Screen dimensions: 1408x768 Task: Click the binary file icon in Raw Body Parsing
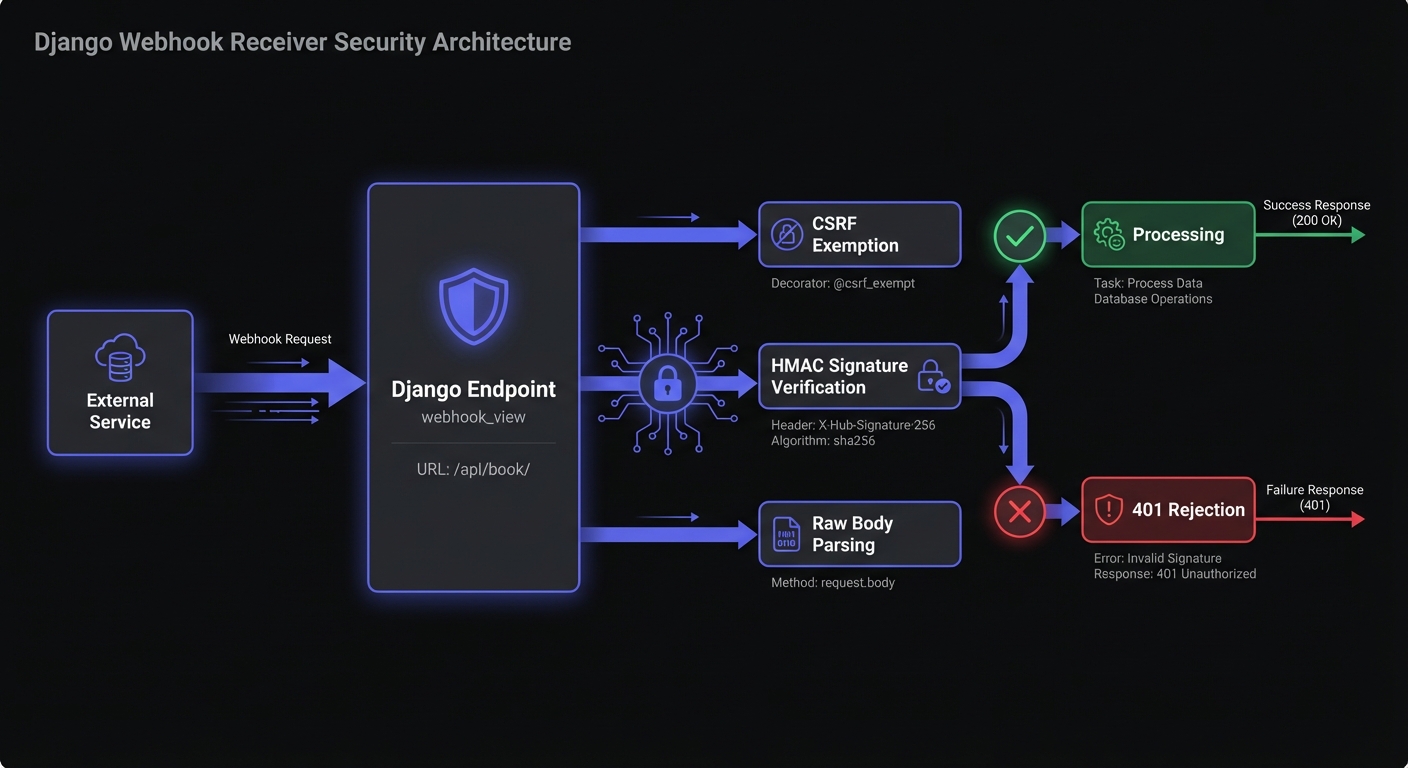click(787, 534)
